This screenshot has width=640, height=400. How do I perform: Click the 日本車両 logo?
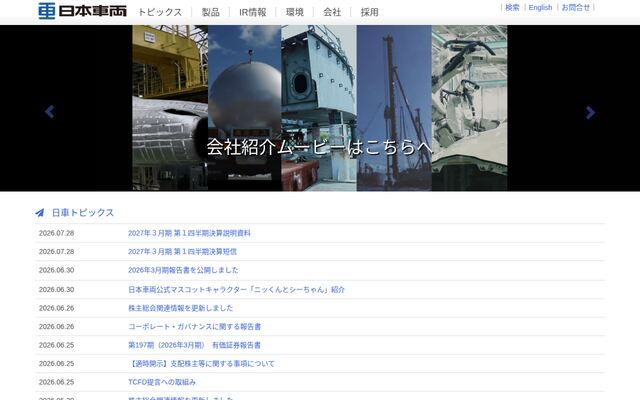pos(82,11)
